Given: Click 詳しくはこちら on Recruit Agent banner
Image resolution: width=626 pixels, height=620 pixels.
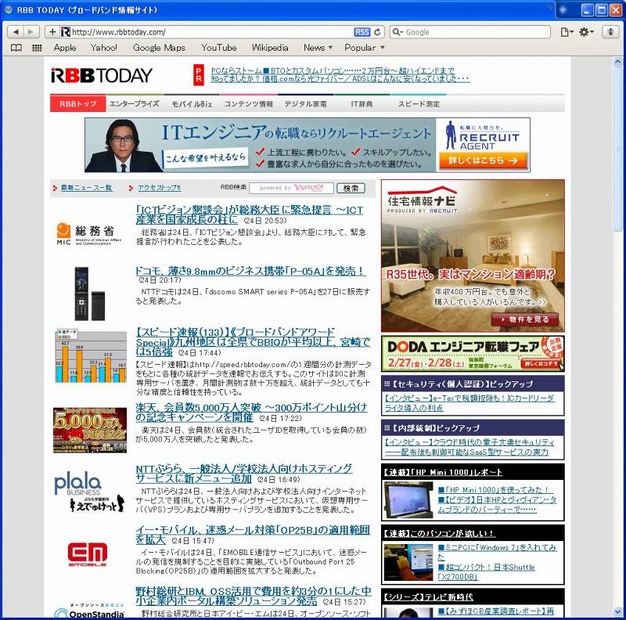Looking at the screenshot, I should pos(483,160).
